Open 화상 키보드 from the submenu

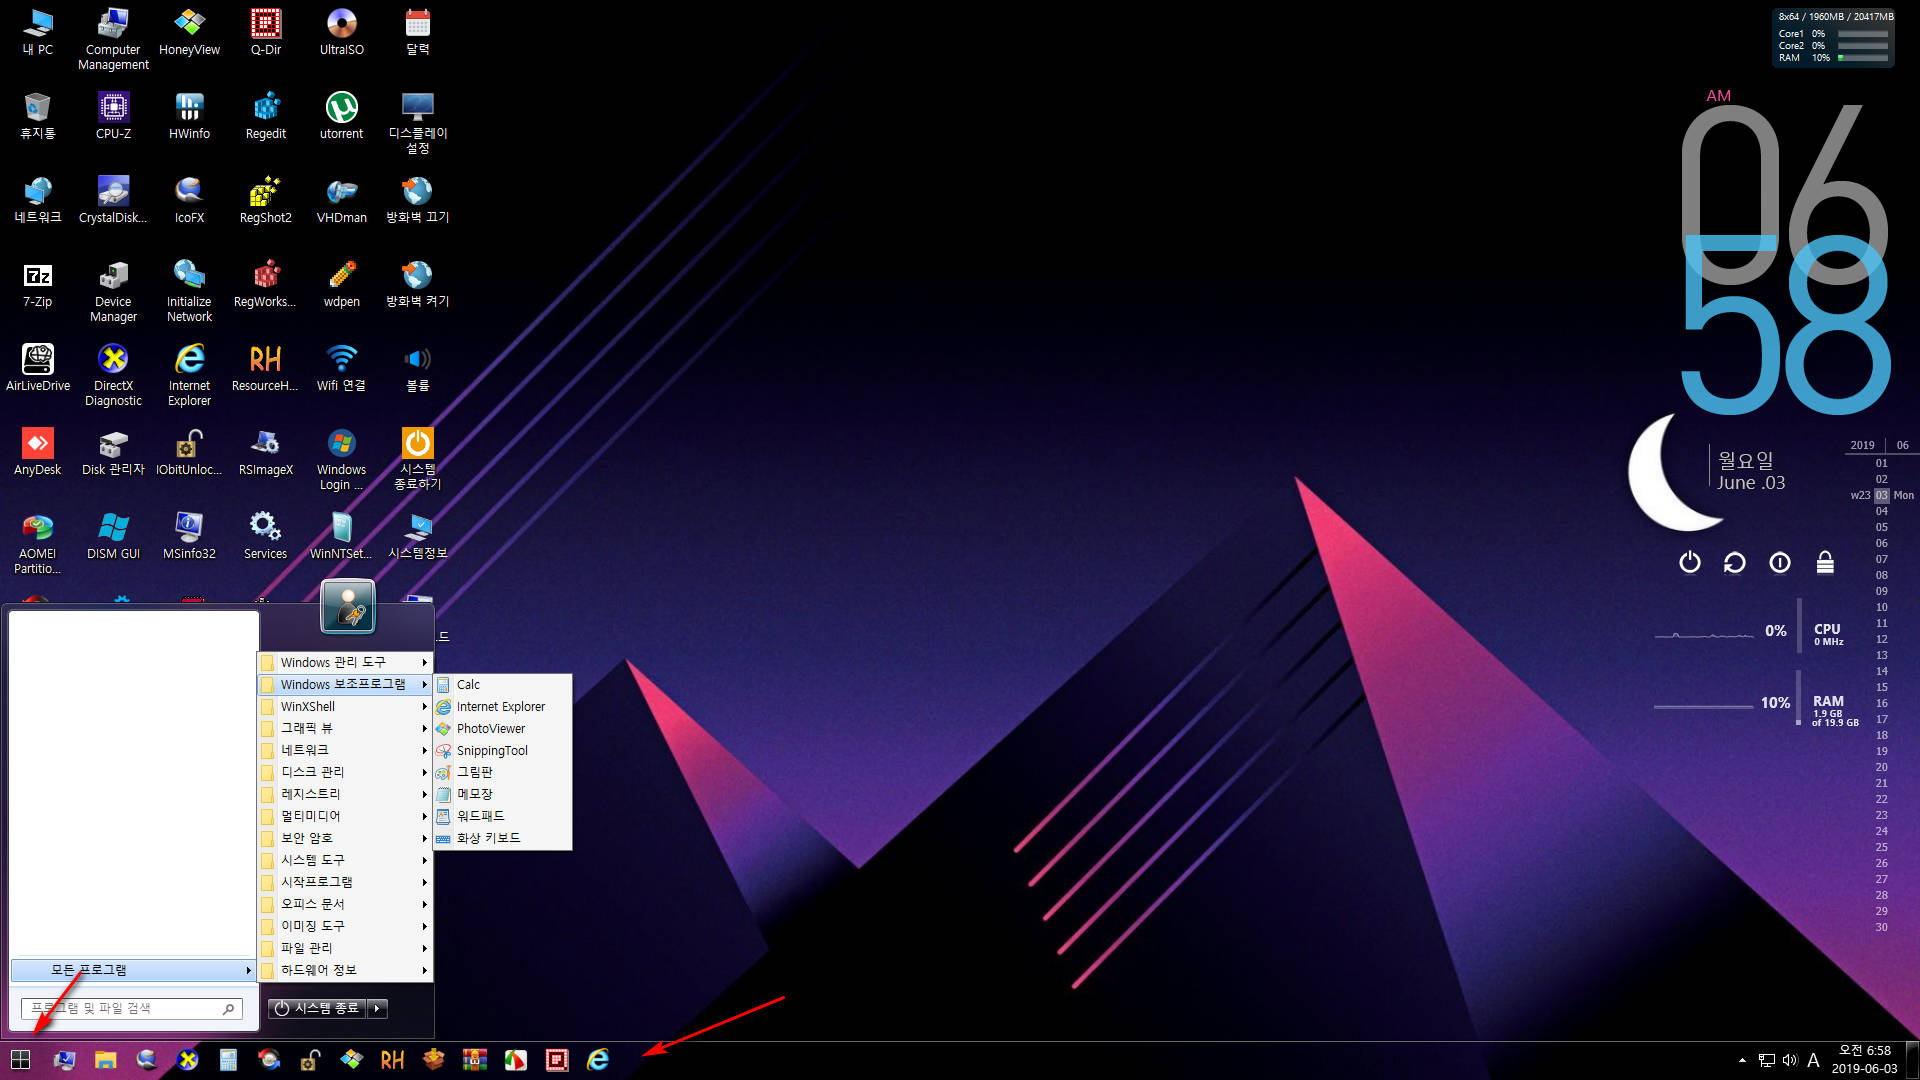point(502,838)
